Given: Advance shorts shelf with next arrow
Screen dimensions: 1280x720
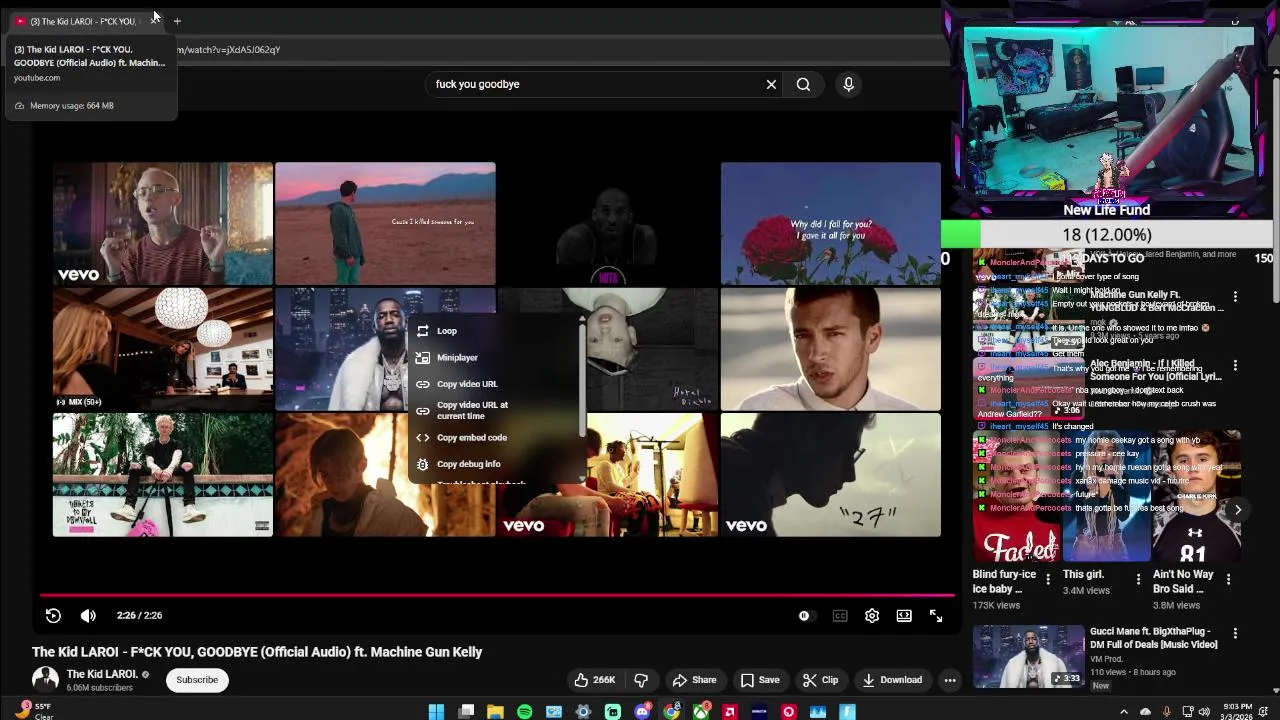Looking at the screenshot, I should pos(1238,510).
